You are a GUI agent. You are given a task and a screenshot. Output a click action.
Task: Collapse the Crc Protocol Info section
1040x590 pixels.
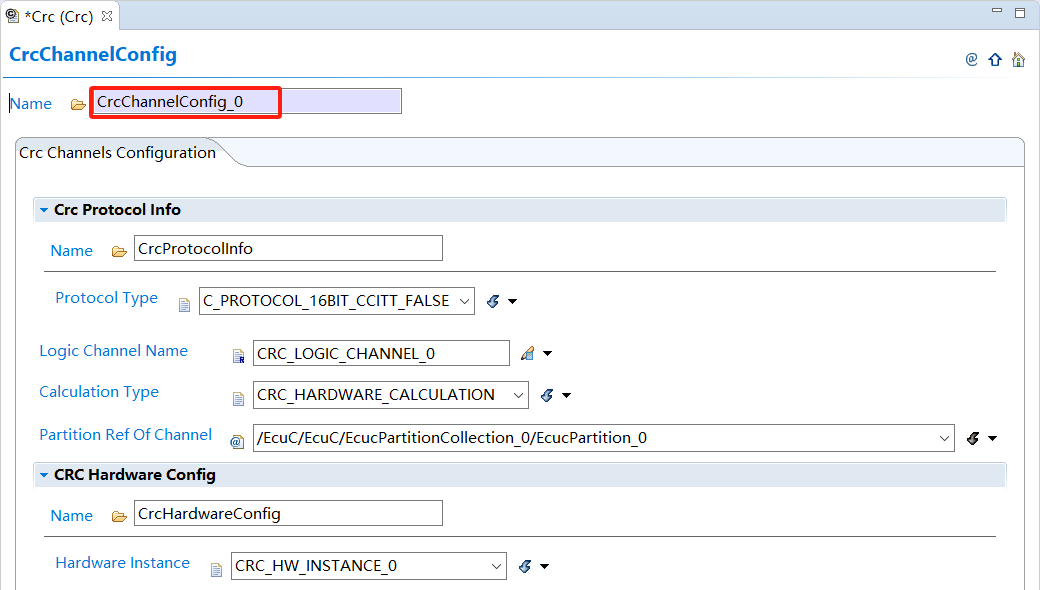pos(44,210)
